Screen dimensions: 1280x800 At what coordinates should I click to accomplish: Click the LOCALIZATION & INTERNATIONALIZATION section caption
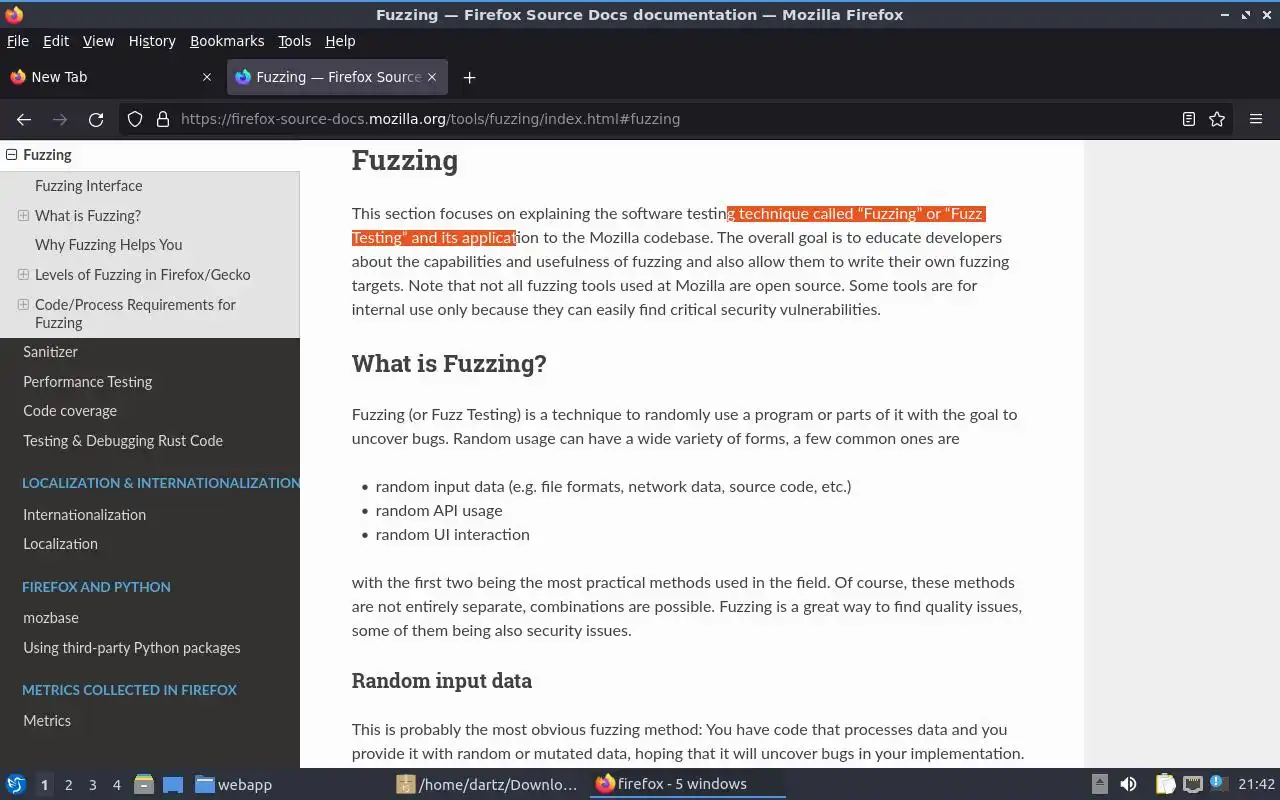pos(161,483)
